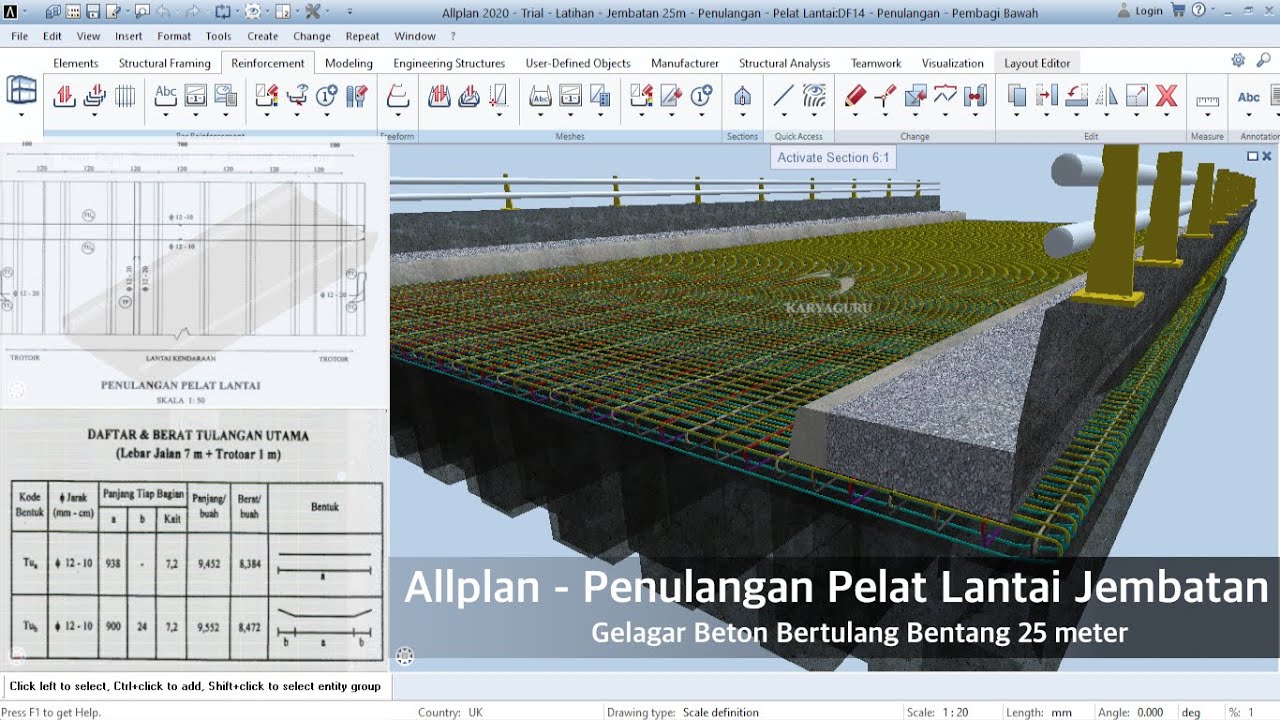Viewport: 1280px width, 720px height.
Task: Click the red X Delete tool
Action: click(x=1166, y=96)
